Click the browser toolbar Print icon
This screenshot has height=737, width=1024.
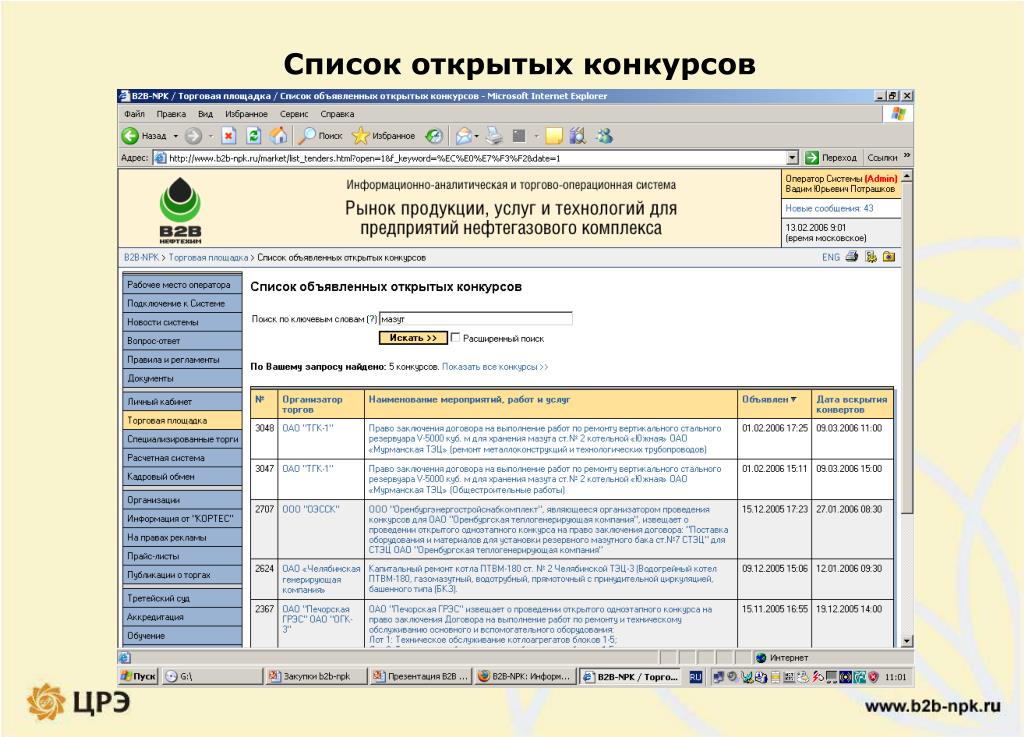[494, 136]
